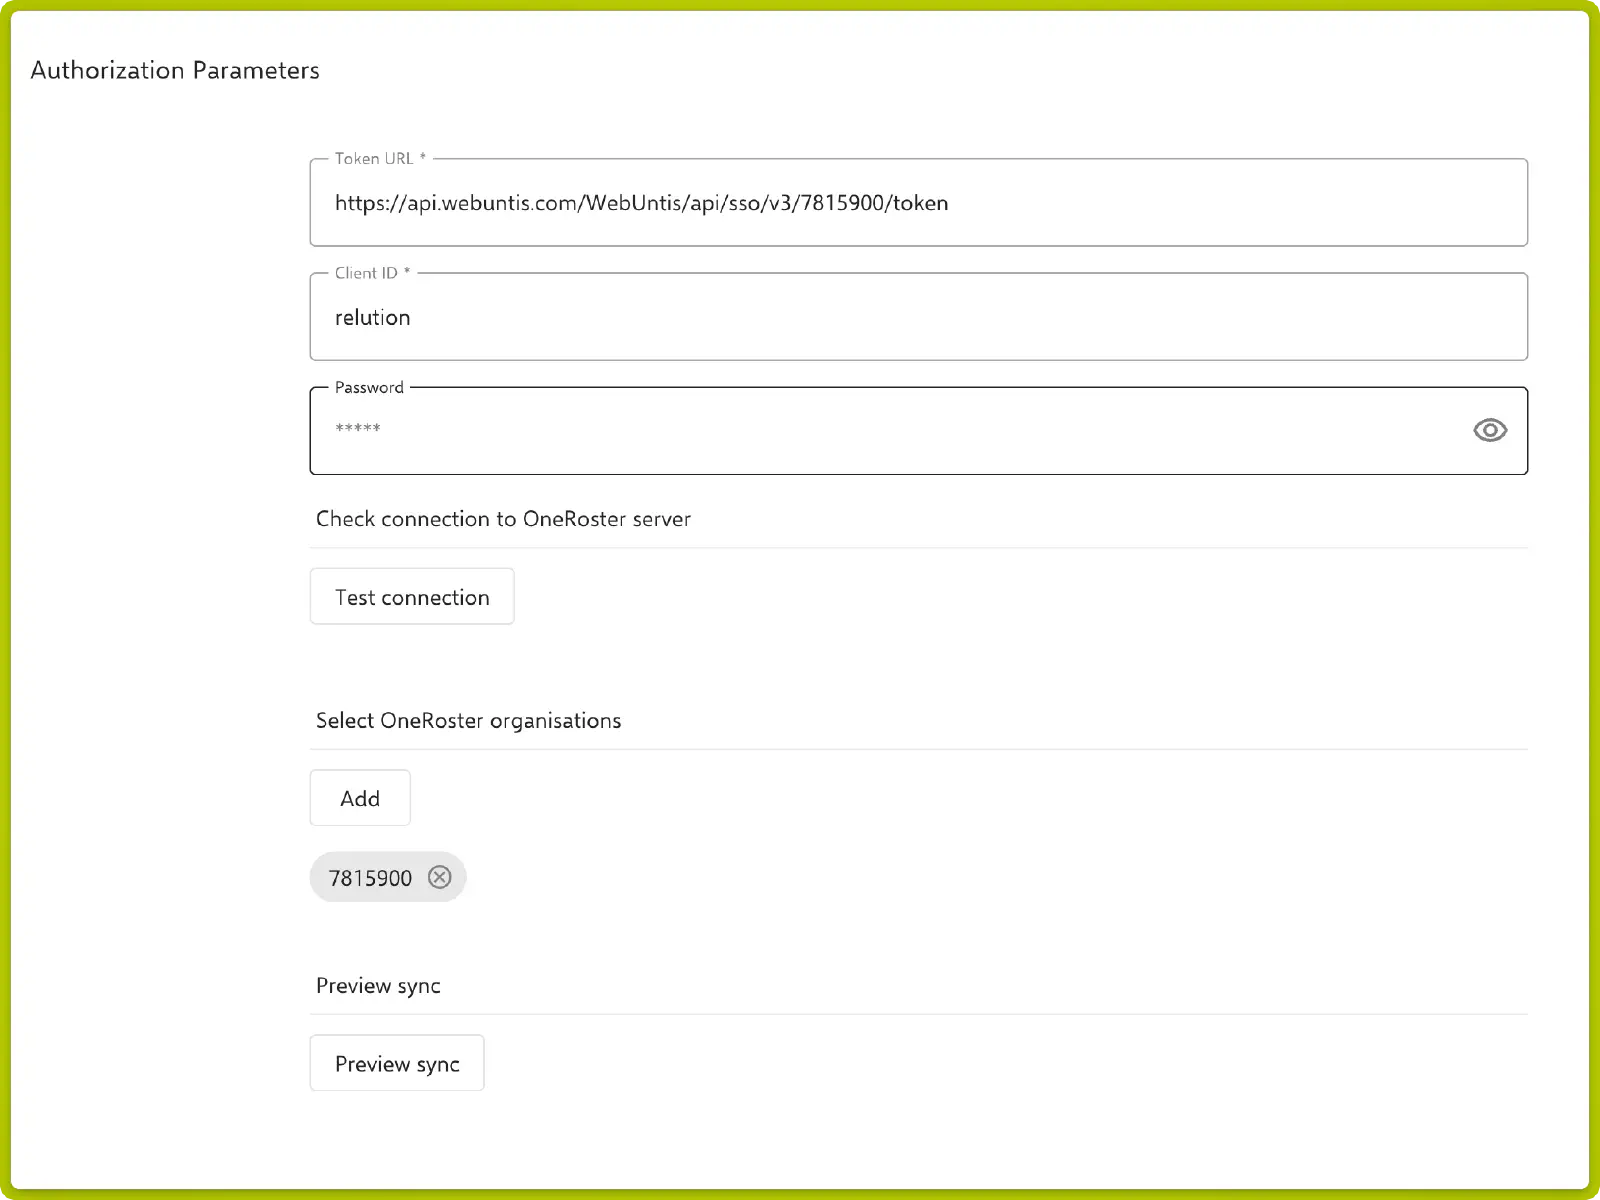Select the 7815900 organisation chip label
This screenshot has height=1200, width=1600.
370,878
